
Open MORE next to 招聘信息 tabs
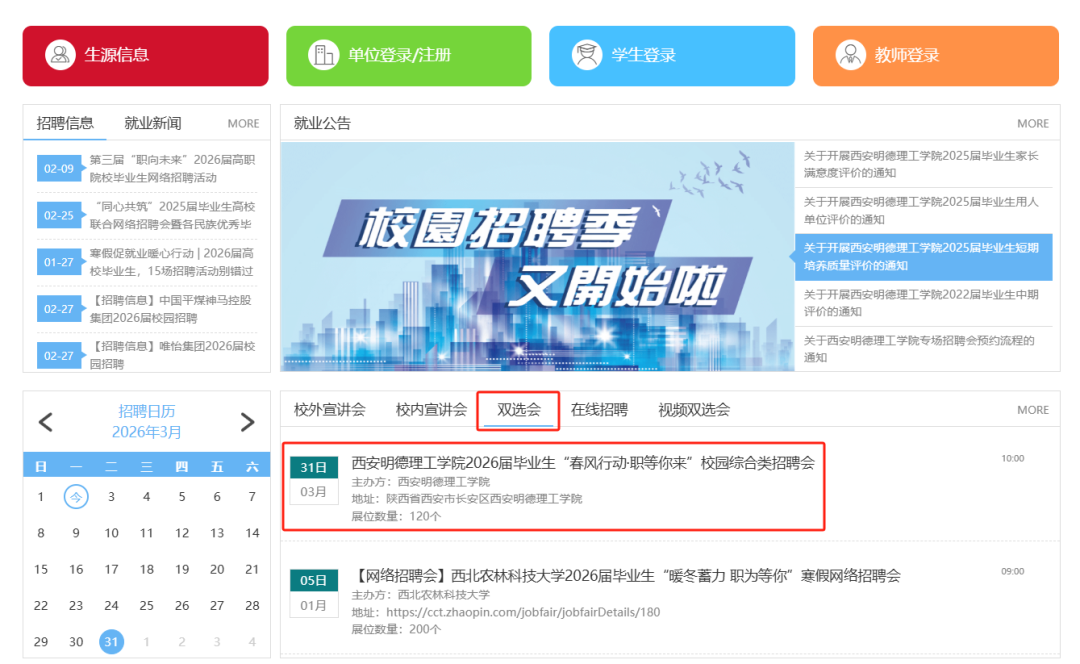(x=243, y=124)
